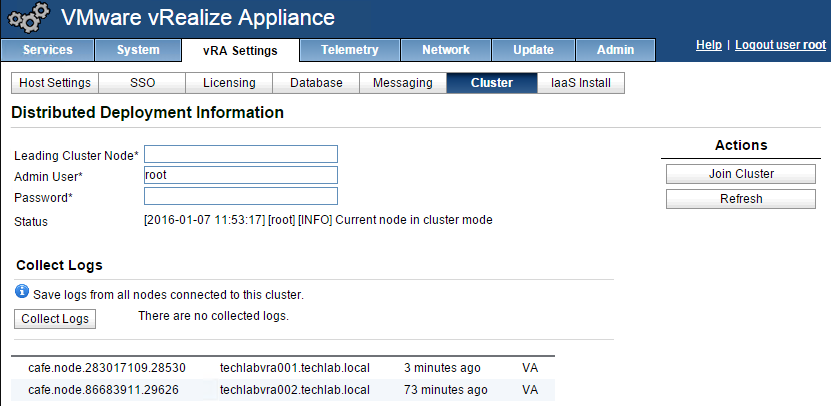Click the Collect Logs section heading
Viewport: 831px width, 406px height.
59,266
